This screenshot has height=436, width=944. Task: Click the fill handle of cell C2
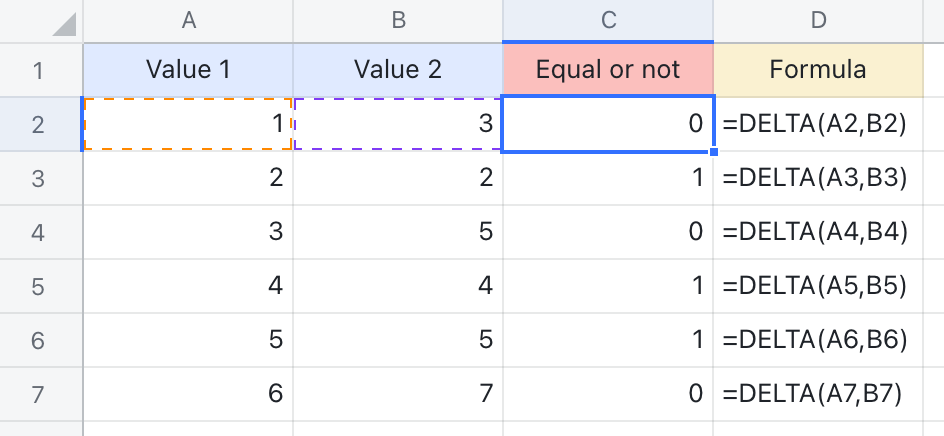(x=713, y=152)
